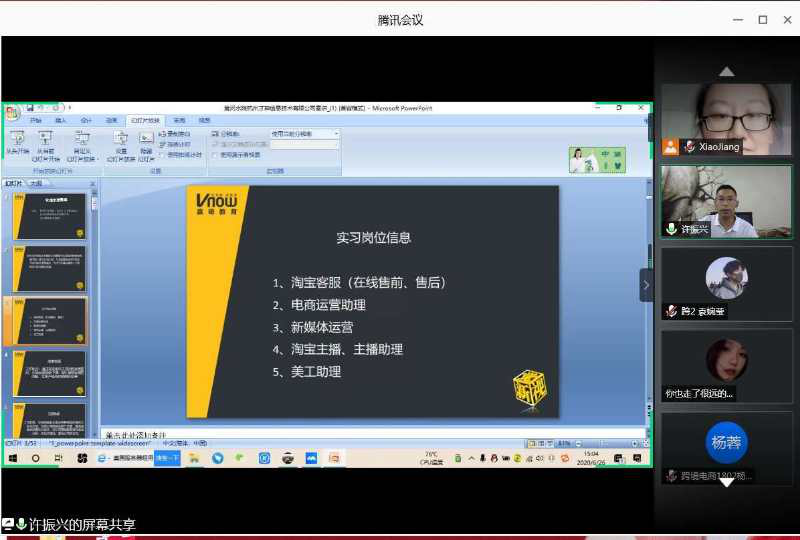Open the resolution dropdown in Monitors group
The height and width of the screenshot is (540, 800).
tap(304, 133)
